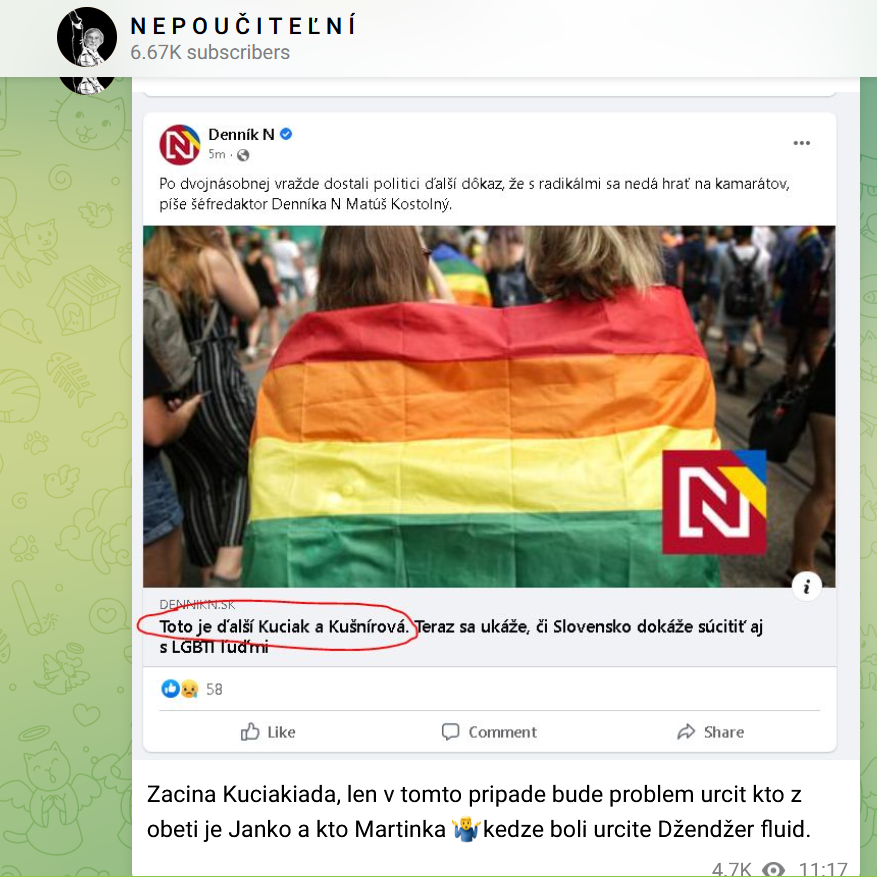Screen dimensions: 877x877
Task: Click the thumbs-up Like button
Action: pyautogui.click(x=268, y=732)
